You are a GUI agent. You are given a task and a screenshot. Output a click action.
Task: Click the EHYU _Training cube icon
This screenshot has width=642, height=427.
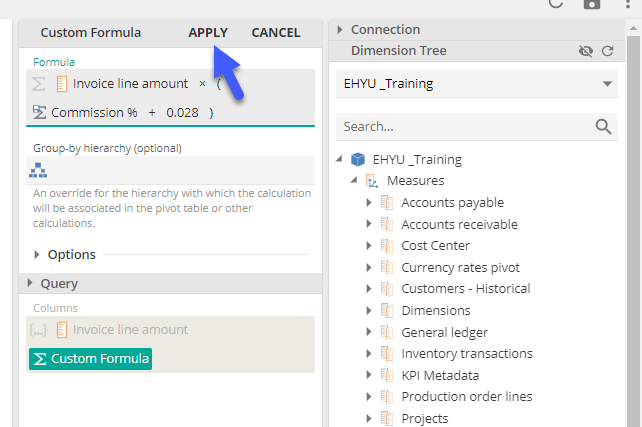point(358,159)
